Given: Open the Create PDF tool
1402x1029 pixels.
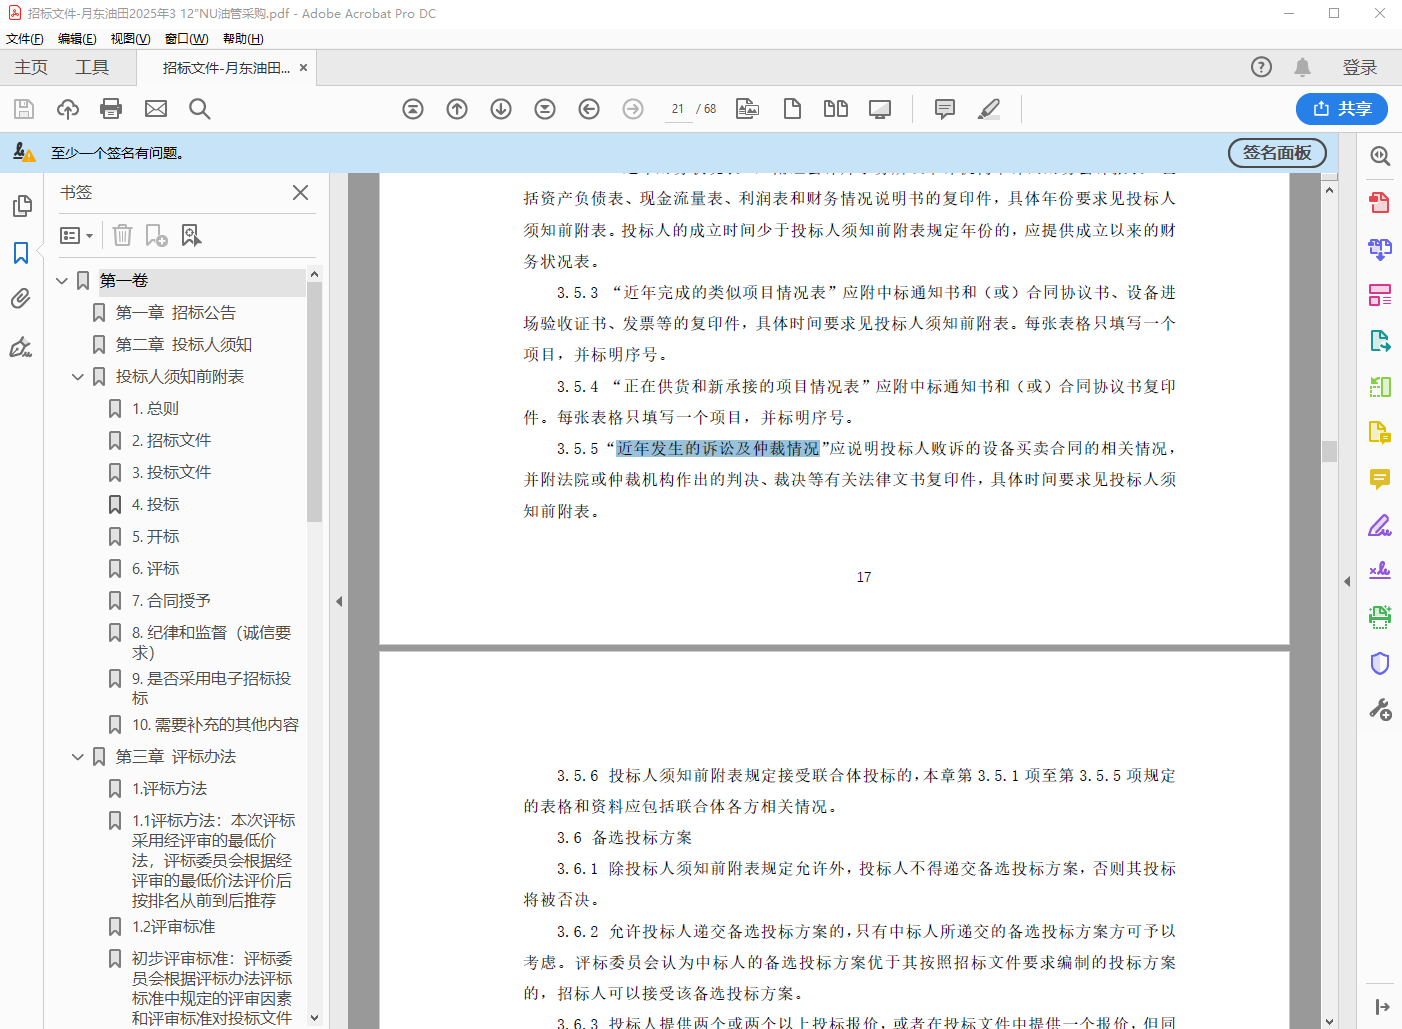Looking at the screenshot, I should coord(1380,203).
